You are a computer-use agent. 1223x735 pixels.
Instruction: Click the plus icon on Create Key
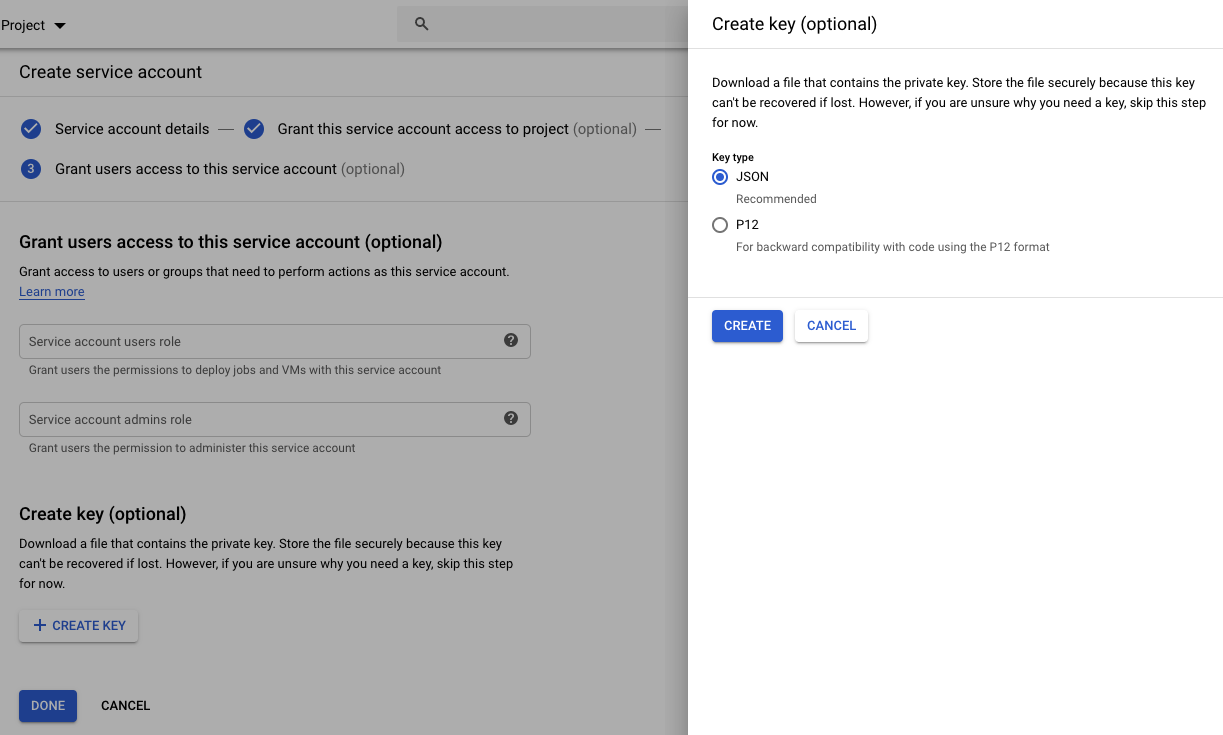[x=40, y=626]
